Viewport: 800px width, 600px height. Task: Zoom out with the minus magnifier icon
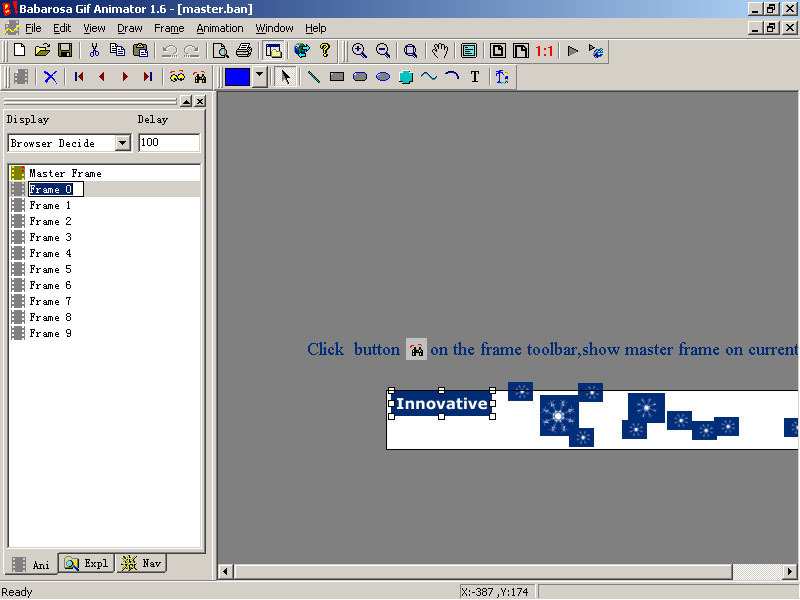tap(383, 51)
